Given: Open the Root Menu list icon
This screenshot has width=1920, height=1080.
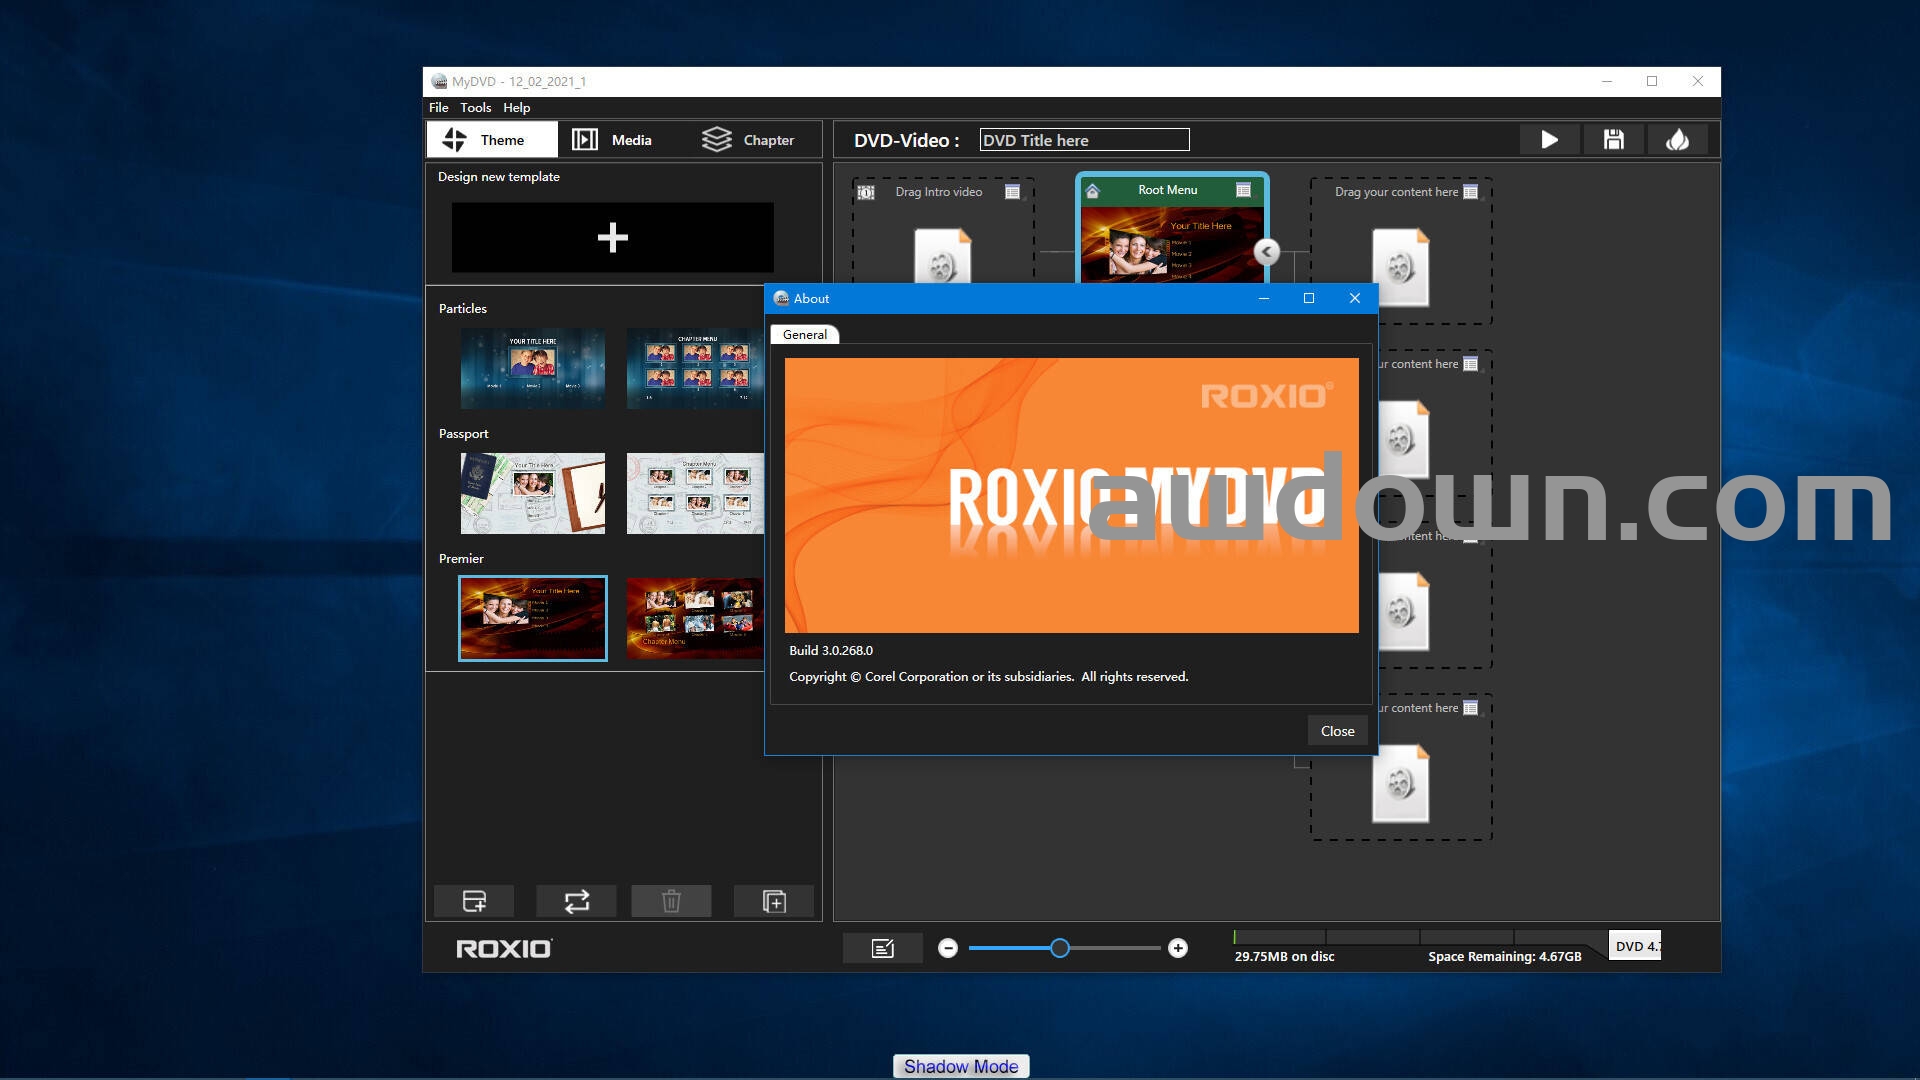Looking at the screenshot, I should click(x=1243, y=190).
